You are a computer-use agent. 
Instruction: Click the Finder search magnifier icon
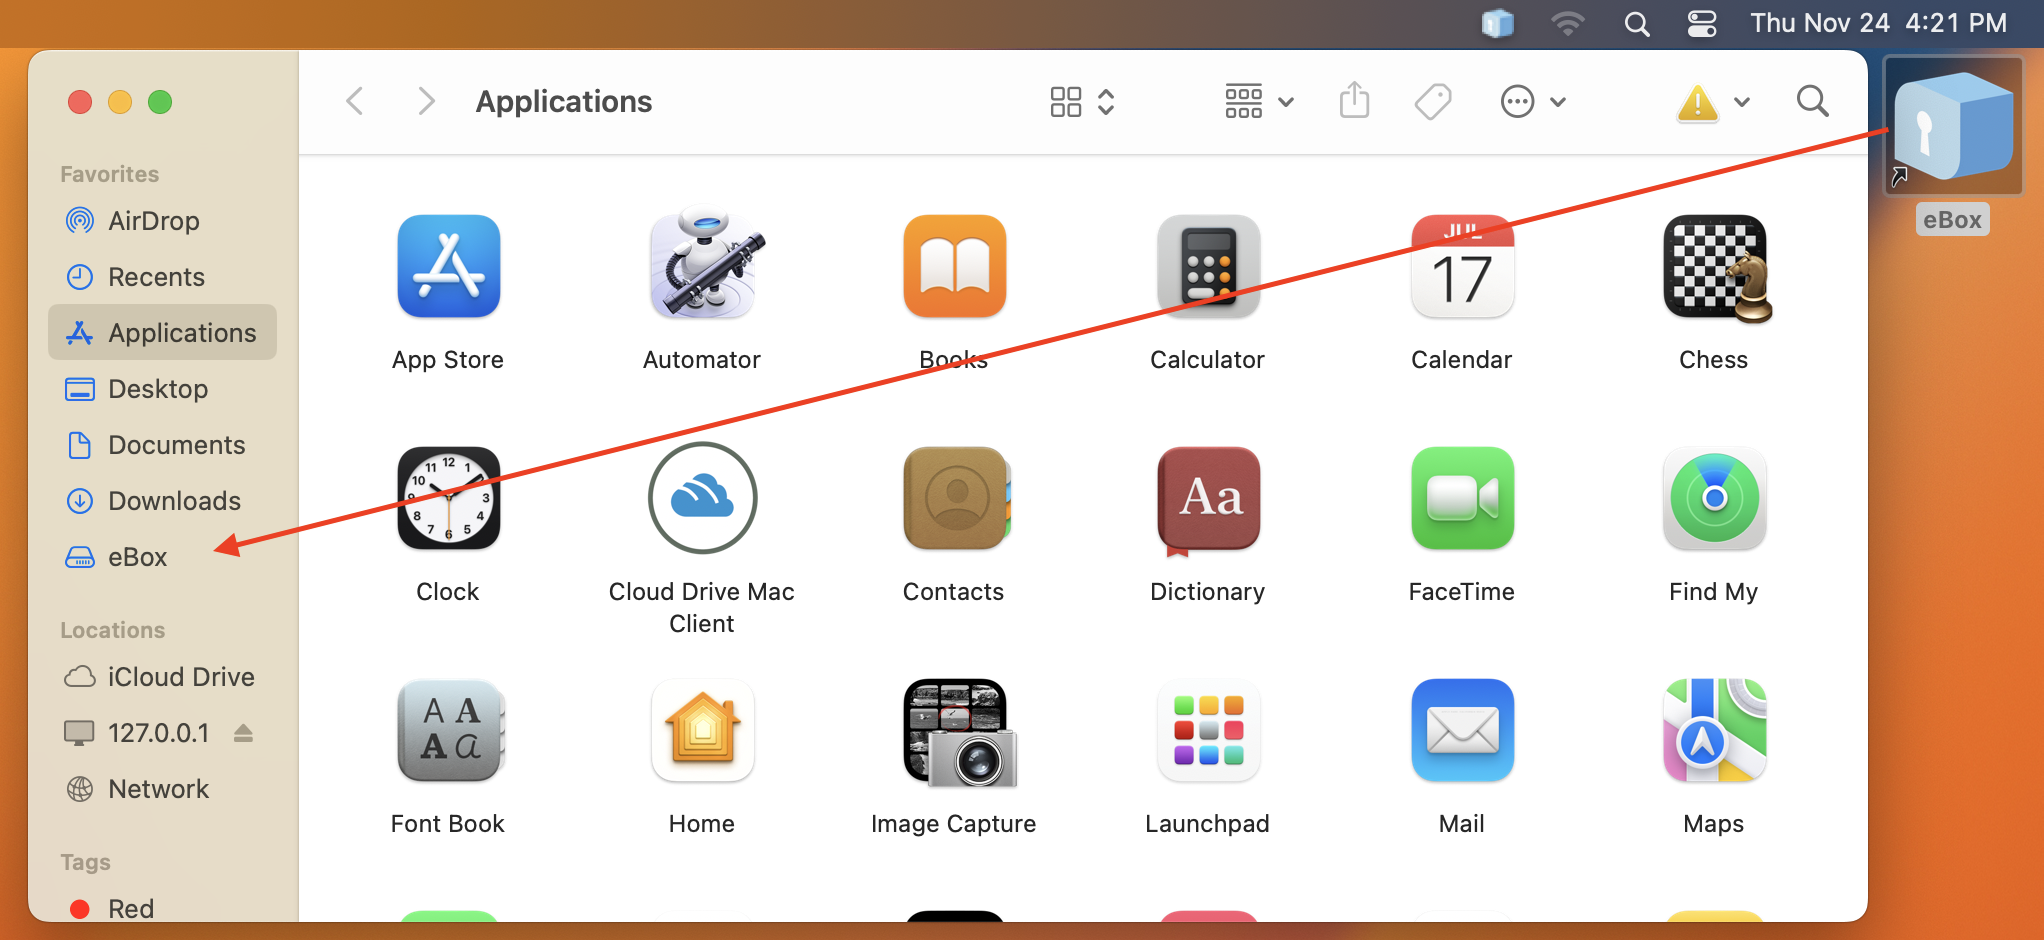click(1812, 101)
